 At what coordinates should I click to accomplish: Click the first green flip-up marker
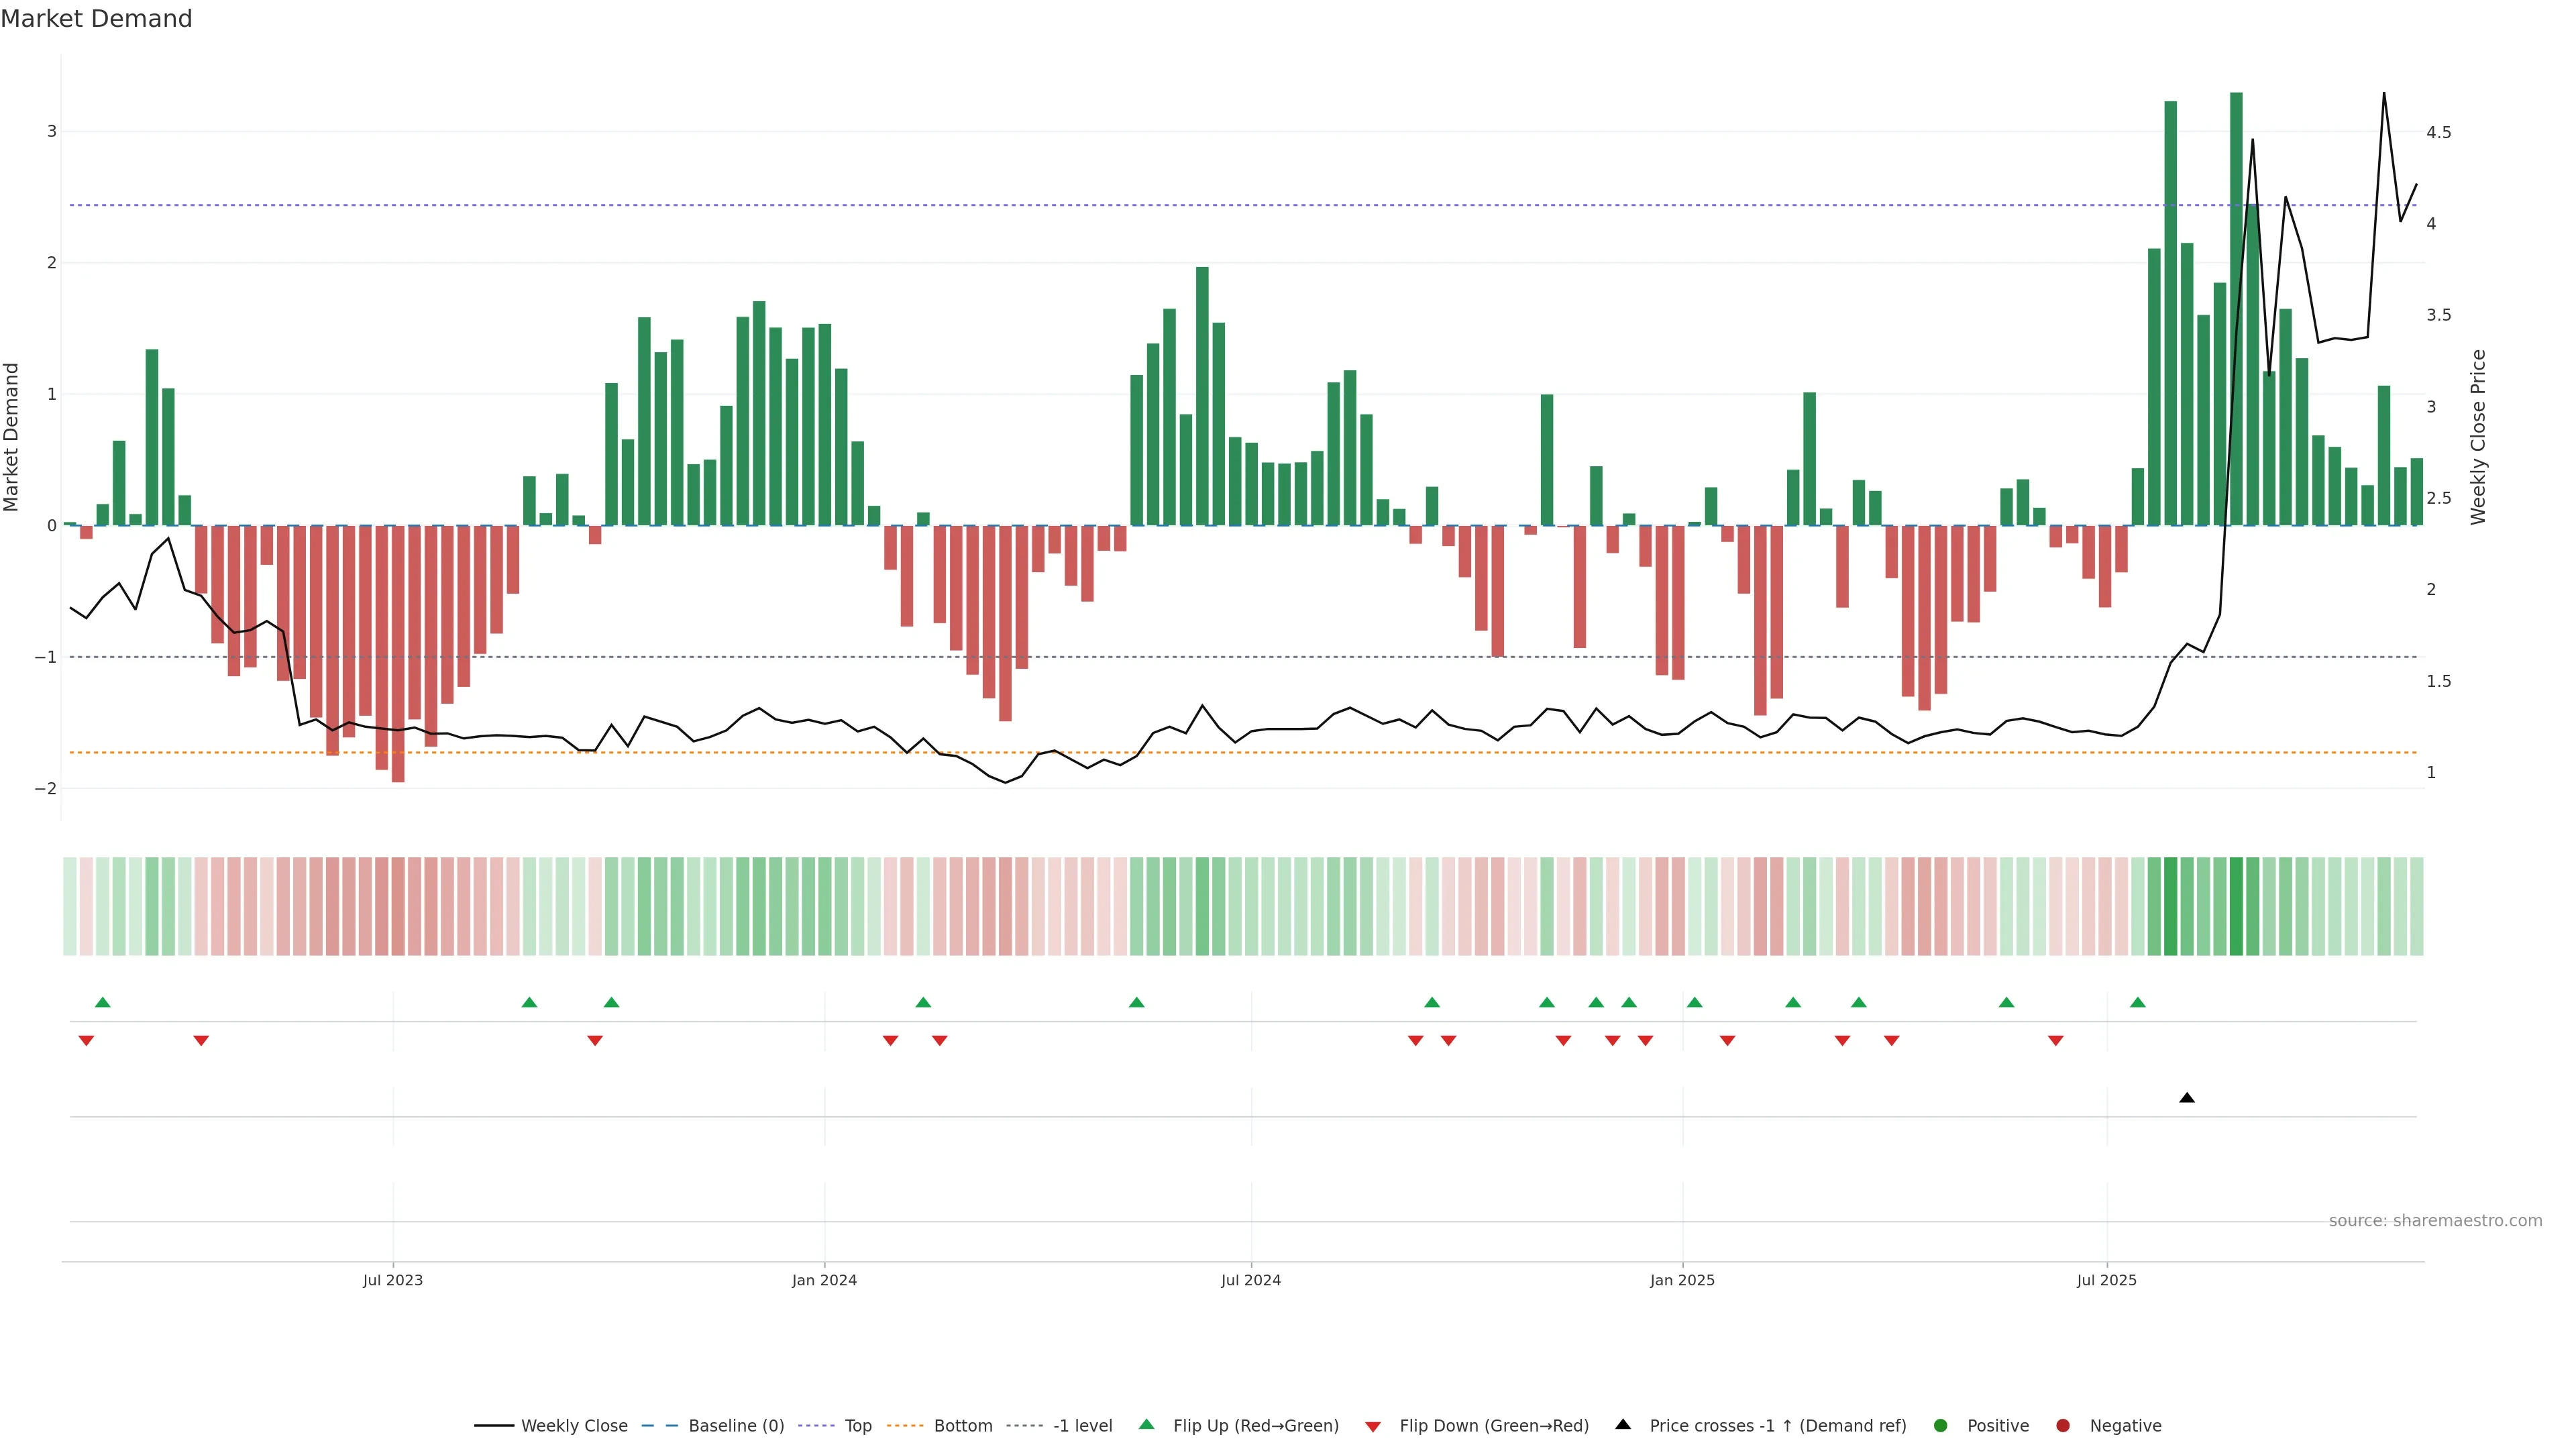point(102,1002)
